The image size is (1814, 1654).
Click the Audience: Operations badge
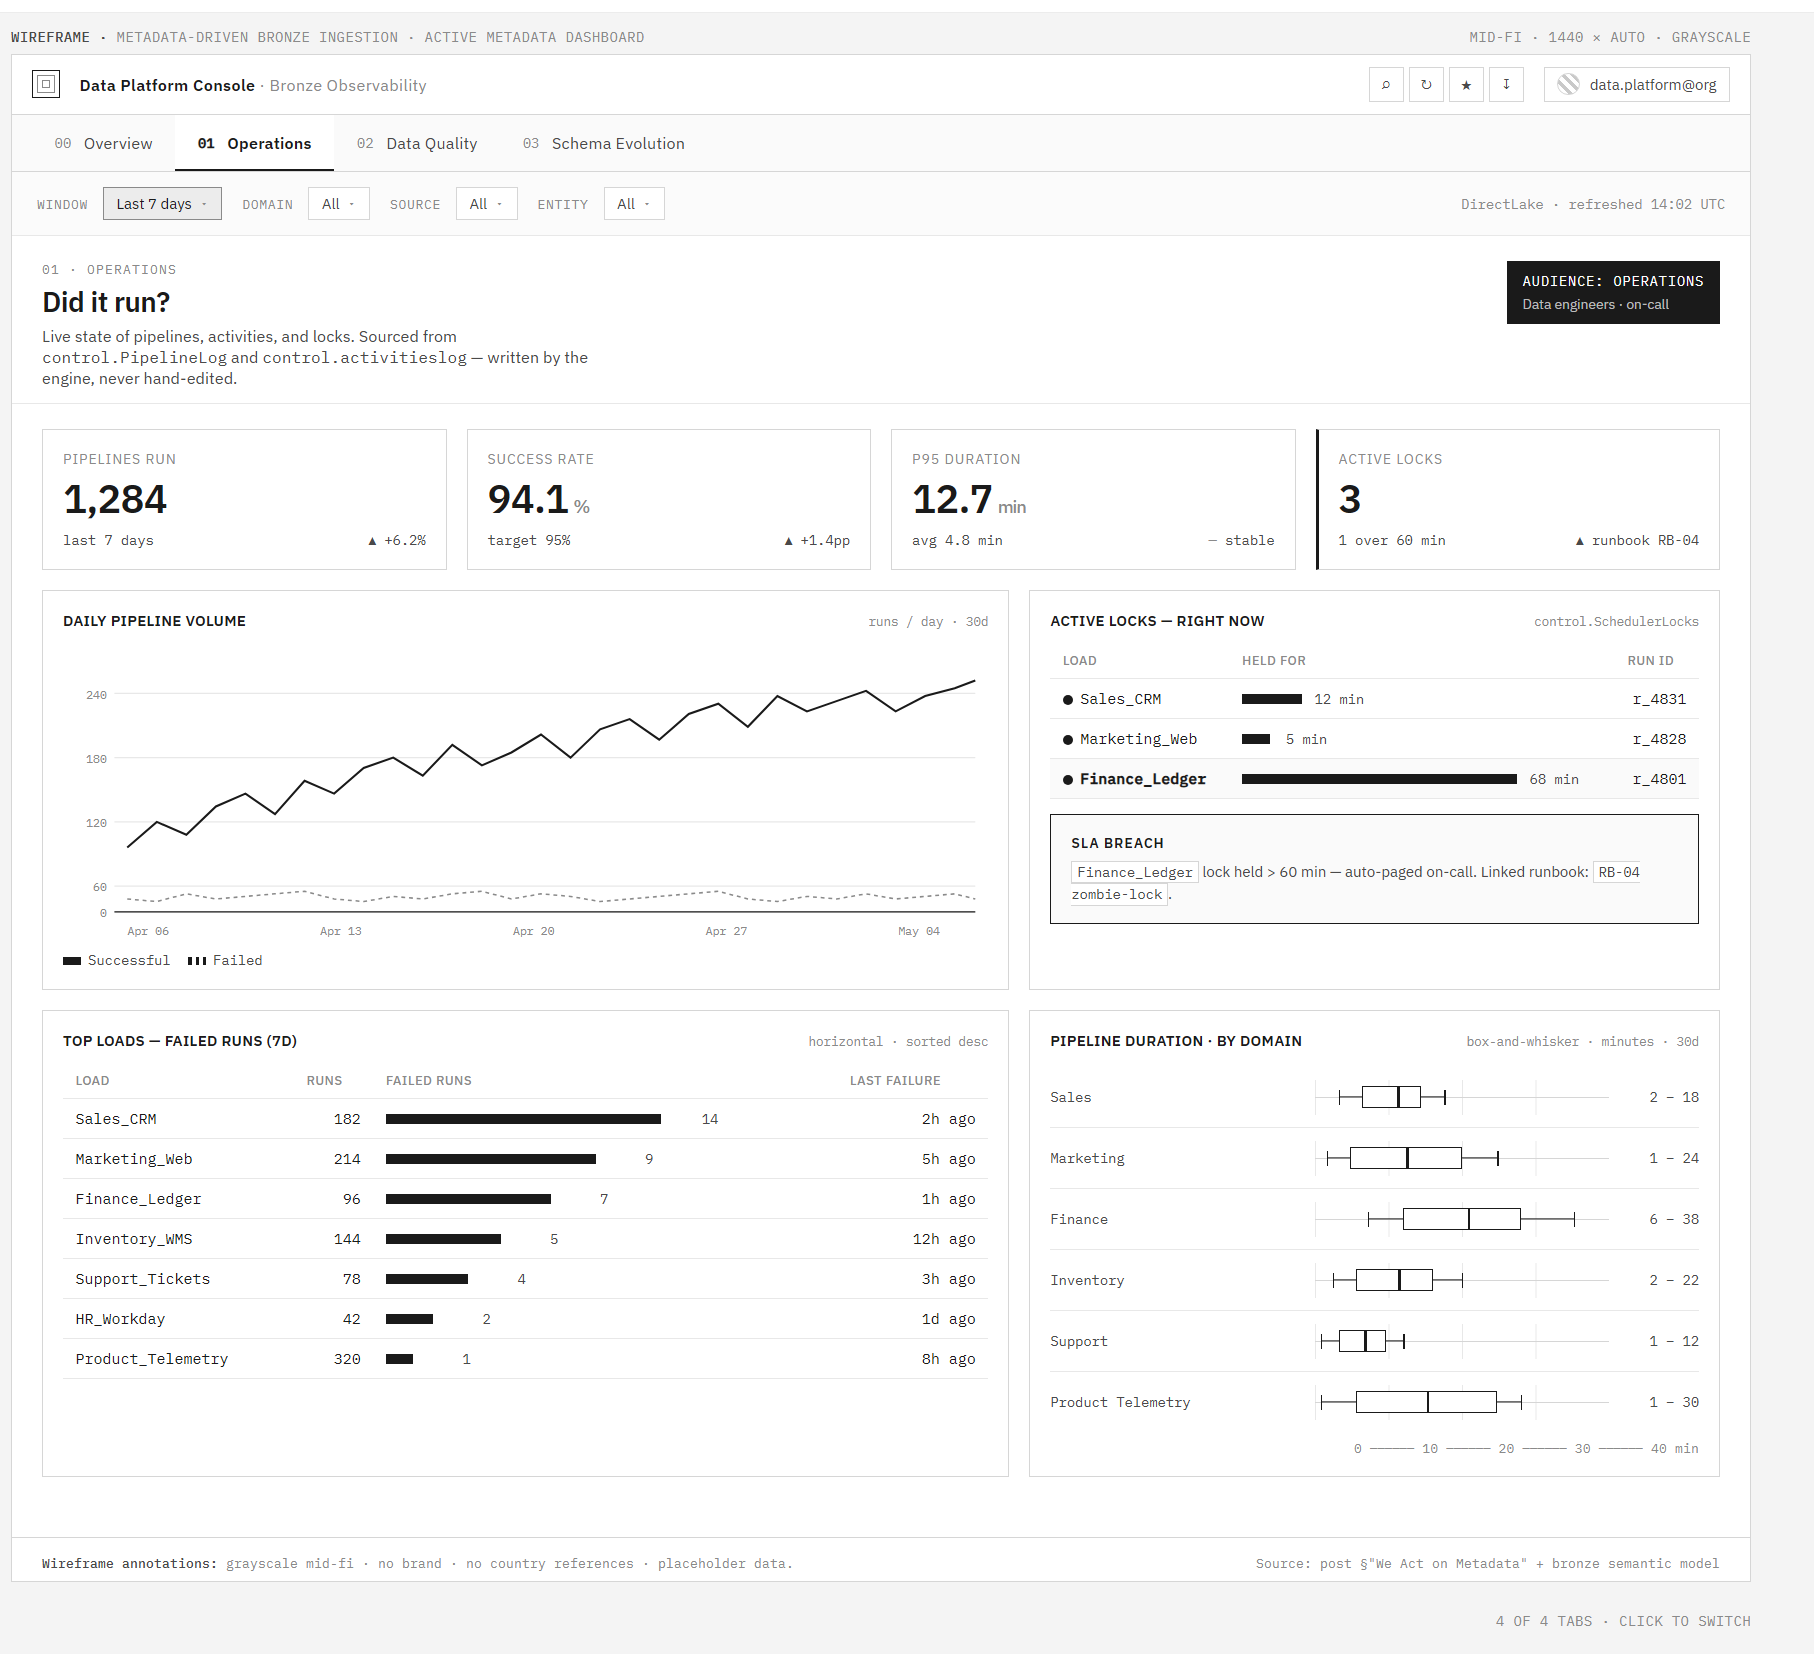tap(1613, 292)
